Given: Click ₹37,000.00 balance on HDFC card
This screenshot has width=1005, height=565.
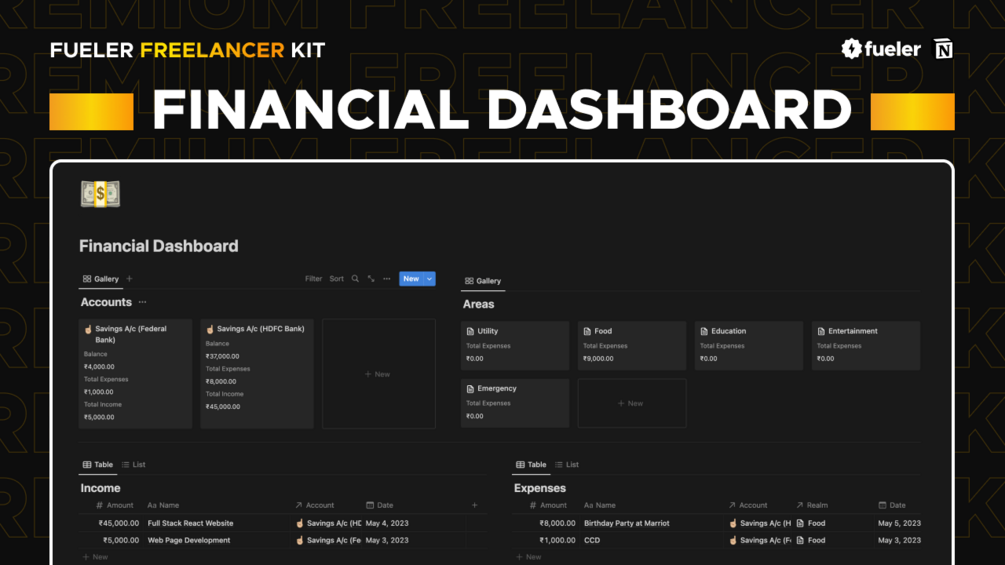Looking at the screenshot, I should click(222, 356).
